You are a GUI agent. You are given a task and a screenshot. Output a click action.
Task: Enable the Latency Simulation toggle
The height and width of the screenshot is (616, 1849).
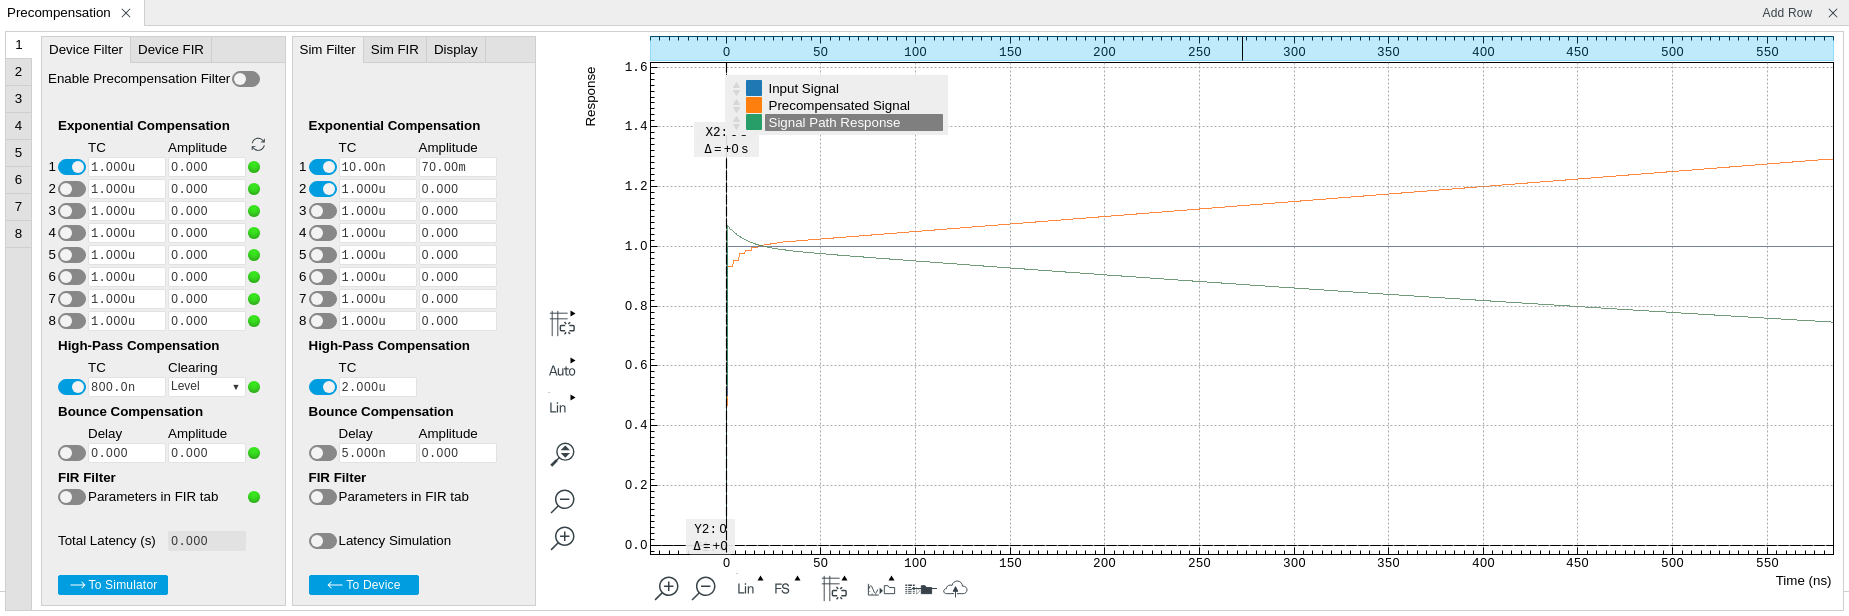click(x=322, y=541)
